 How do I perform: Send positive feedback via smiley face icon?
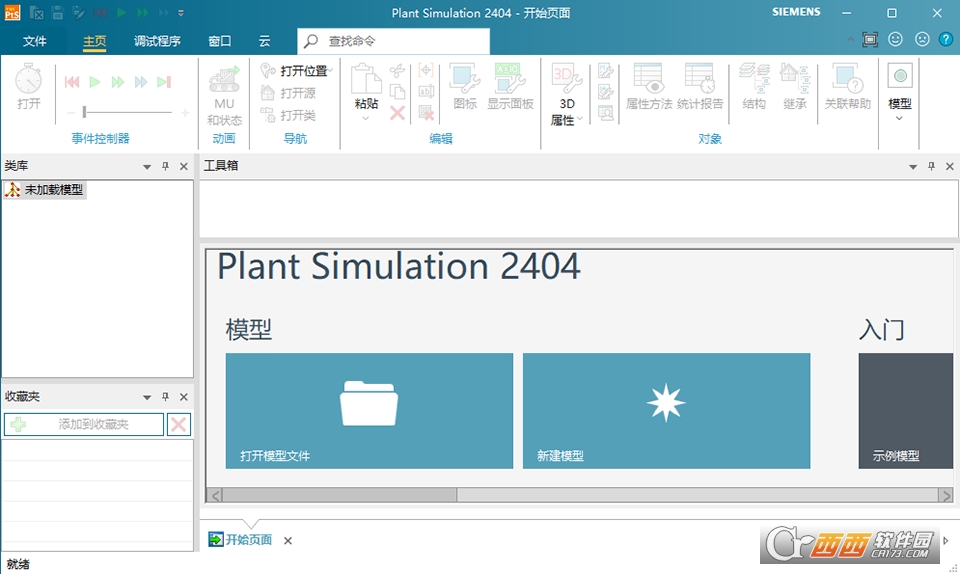click(x=896, y=40)
